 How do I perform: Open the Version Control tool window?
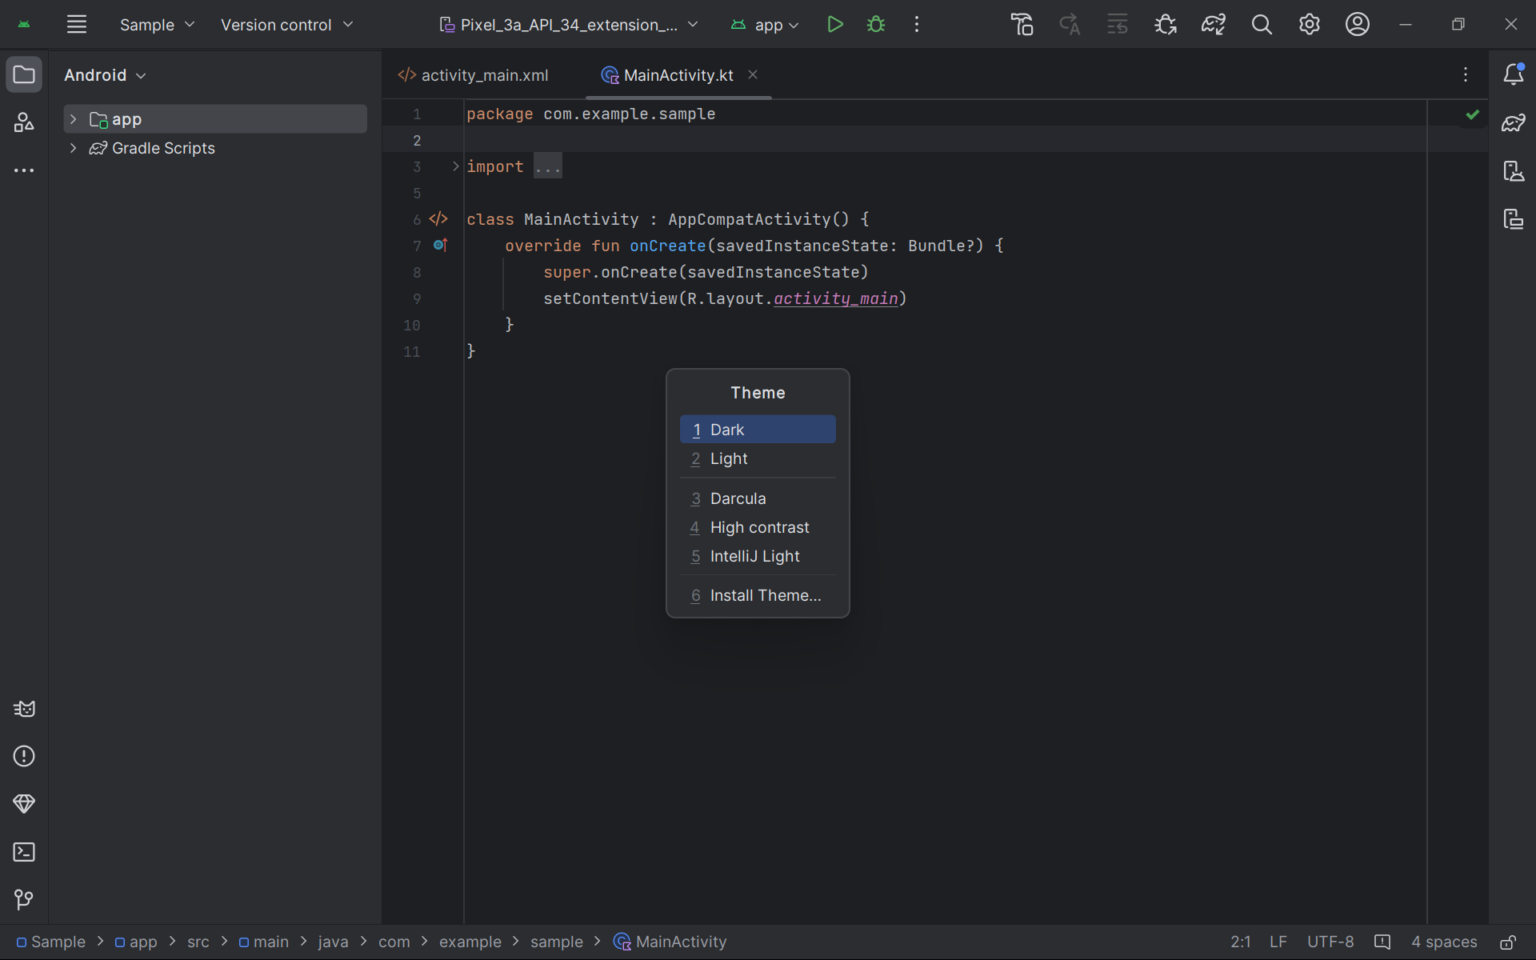click(24, 900)
